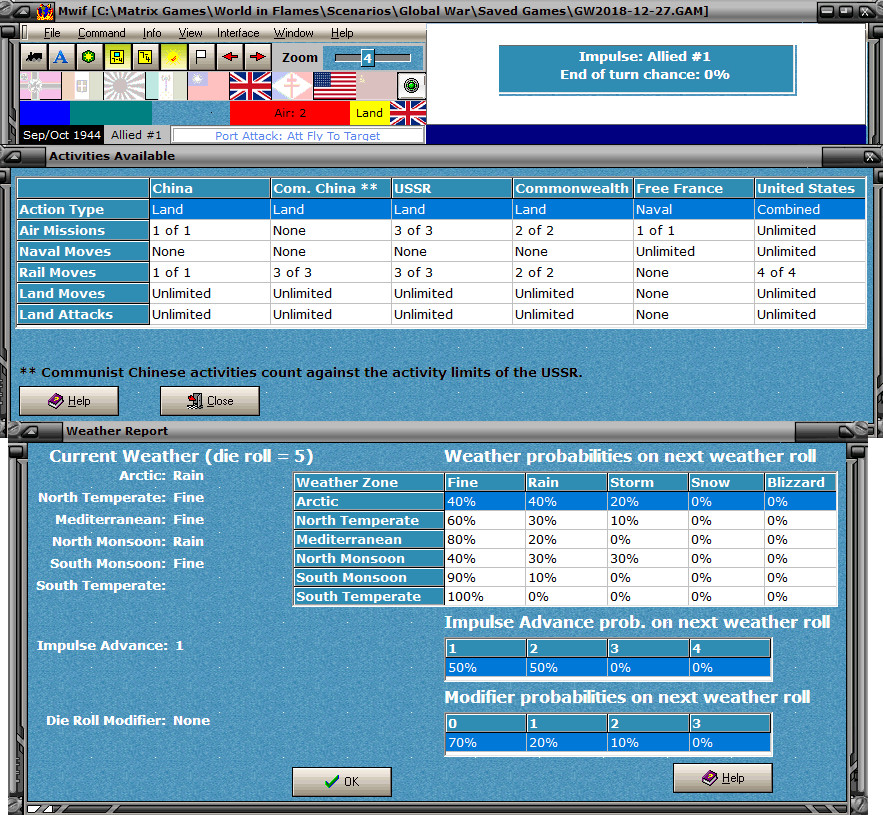Select the USSR column header
This screenshot has width=883, height=815.
(x=452, y=189)
